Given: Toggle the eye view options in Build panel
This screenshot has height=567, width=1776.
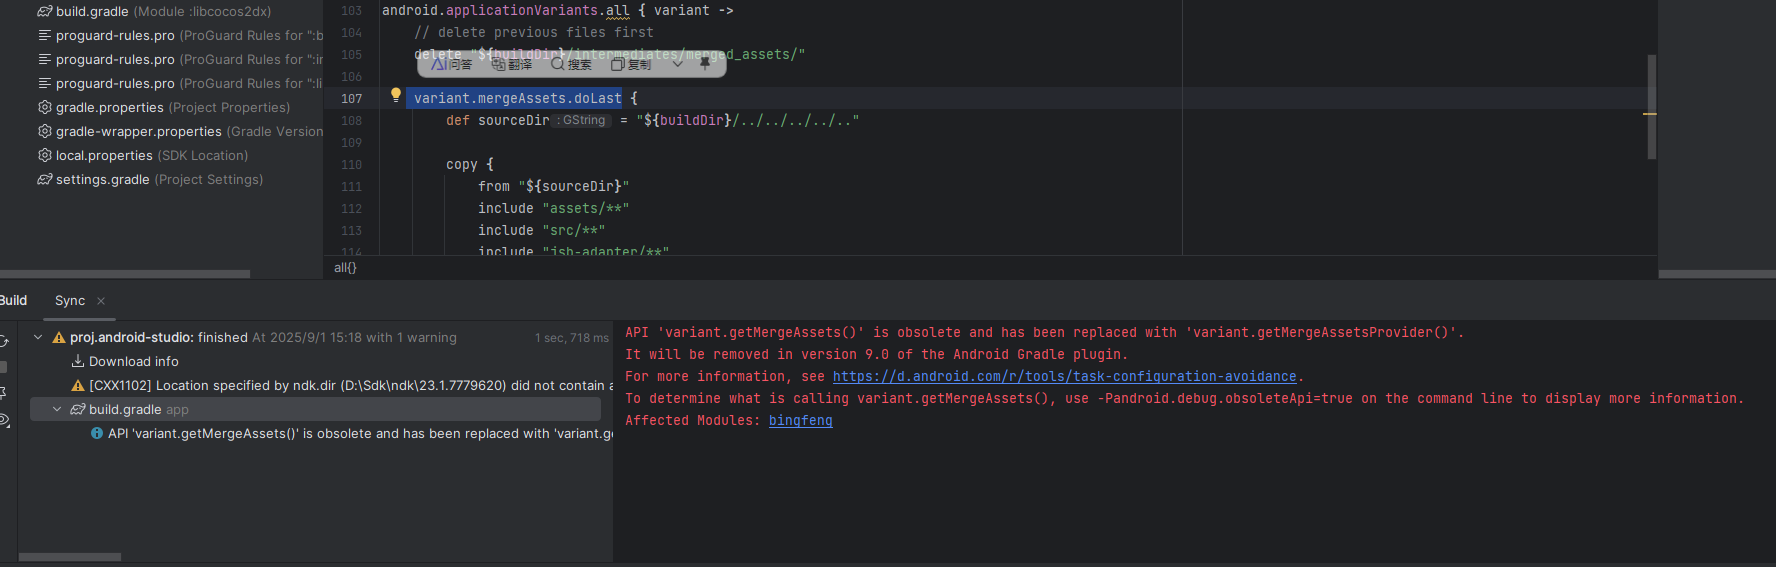Looking at the screenshot, I should point(4,420).
